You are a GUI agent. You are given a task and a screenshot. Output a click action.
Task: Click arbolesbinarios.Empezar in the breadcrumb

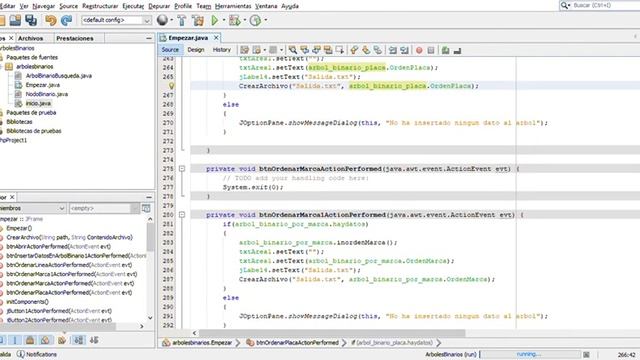coord(202,342)
